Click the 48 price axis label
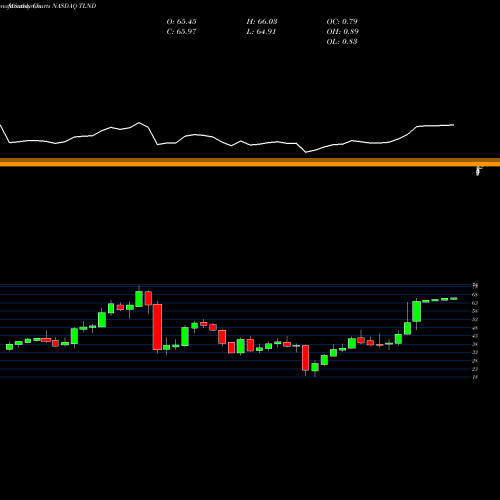 [475, 328]
